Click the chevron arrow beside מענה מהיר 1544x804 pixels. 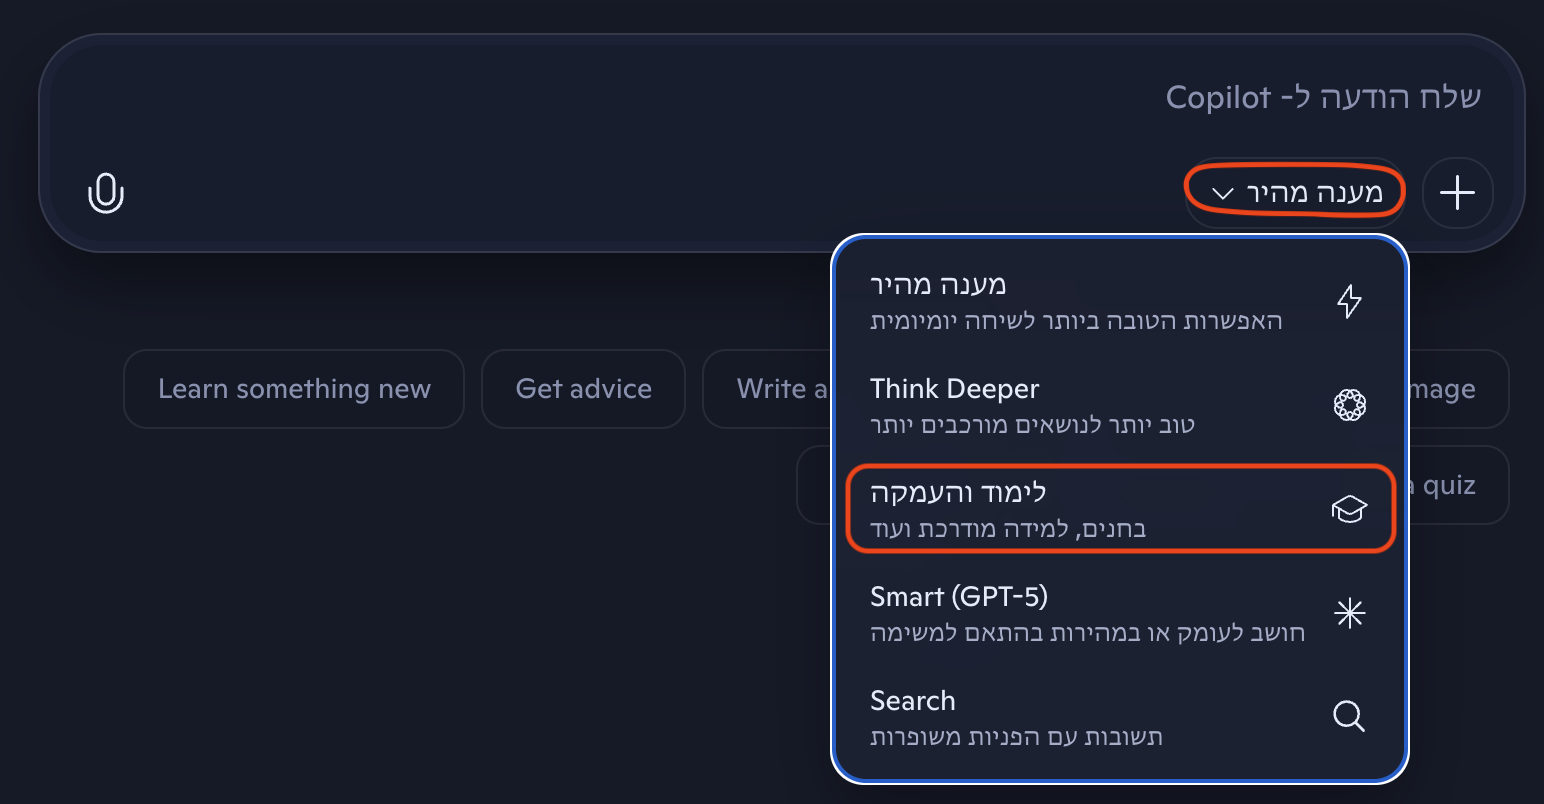1222,193
